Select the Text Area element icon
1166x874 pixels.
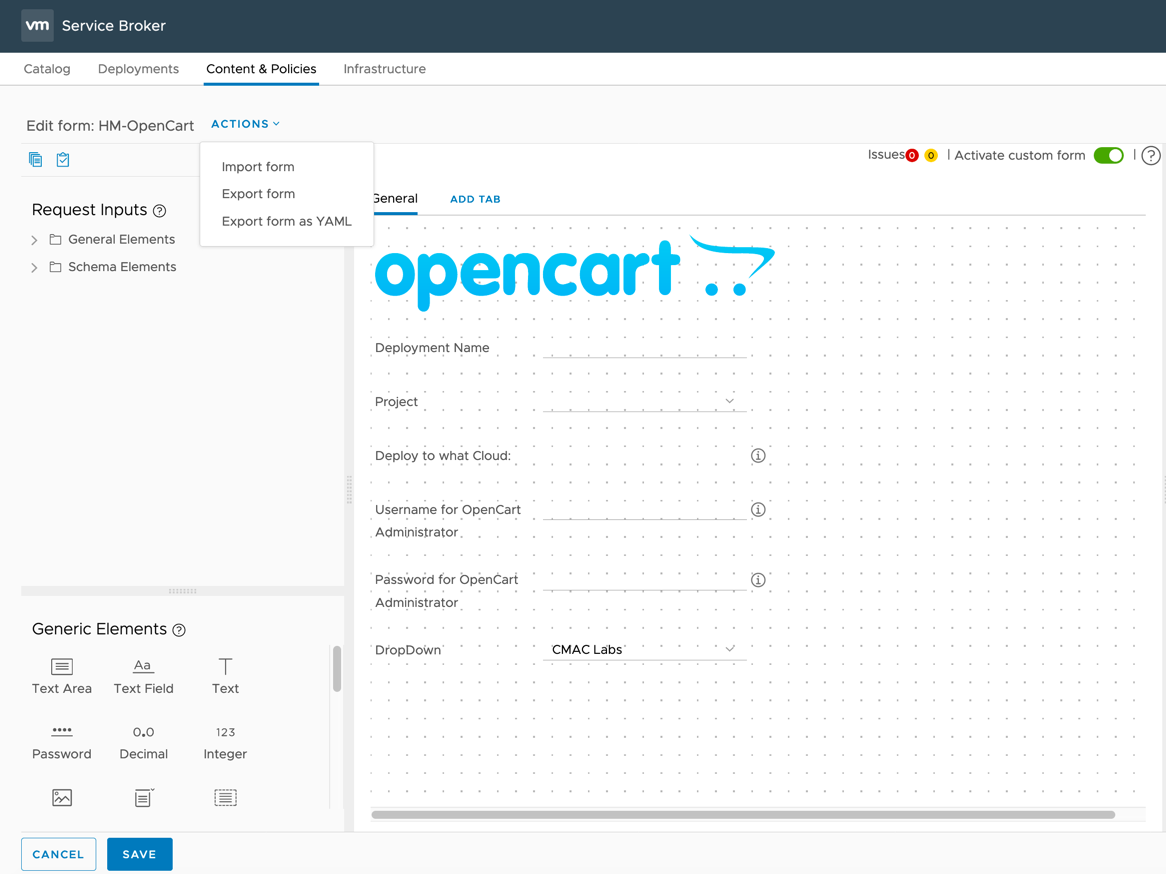(62, 667)
